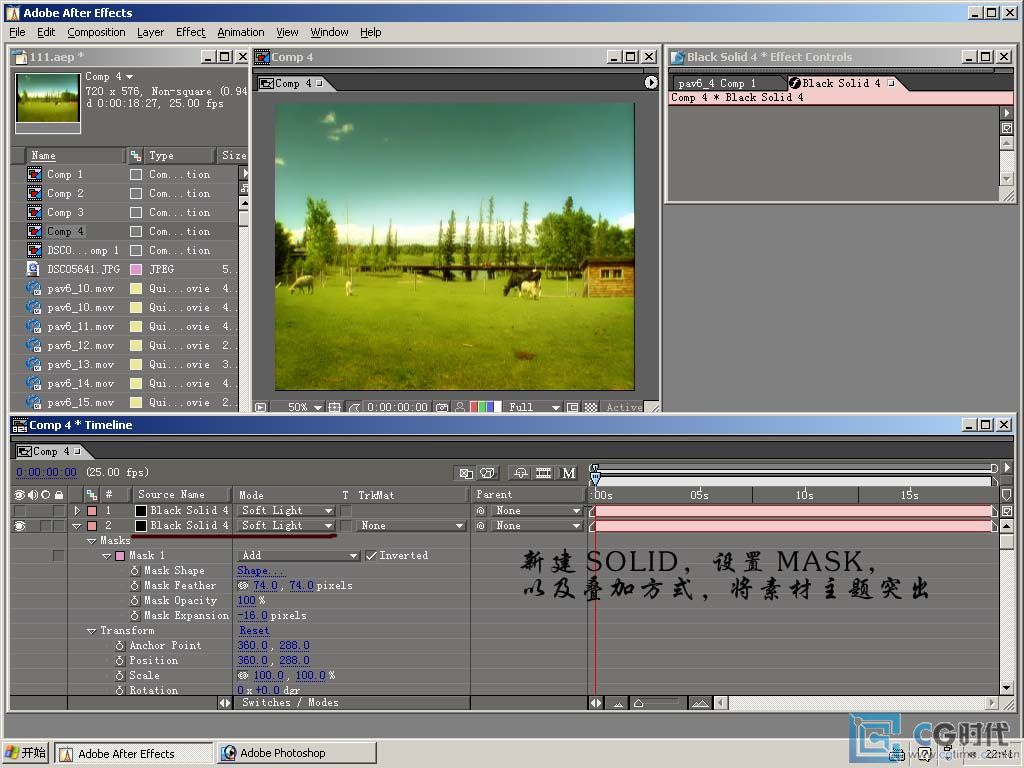
Task: Open layer 2 Parent None dropdown
Action: click(x=536, y=526)
